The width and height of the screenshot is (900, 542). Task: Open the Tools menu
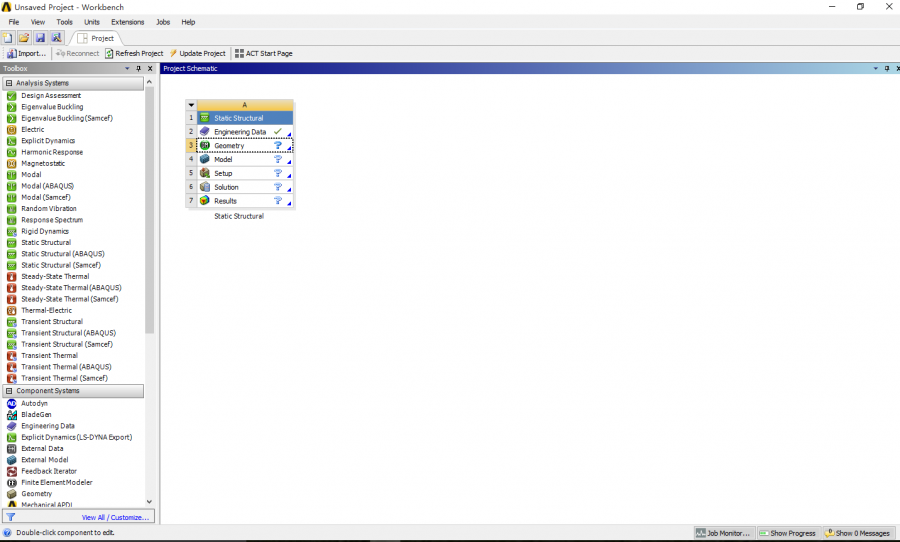64,22
